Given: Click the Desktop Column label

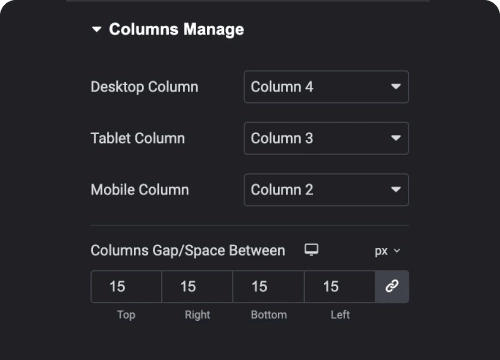Looking at the screenshot, I should click(x=145, y=87).
